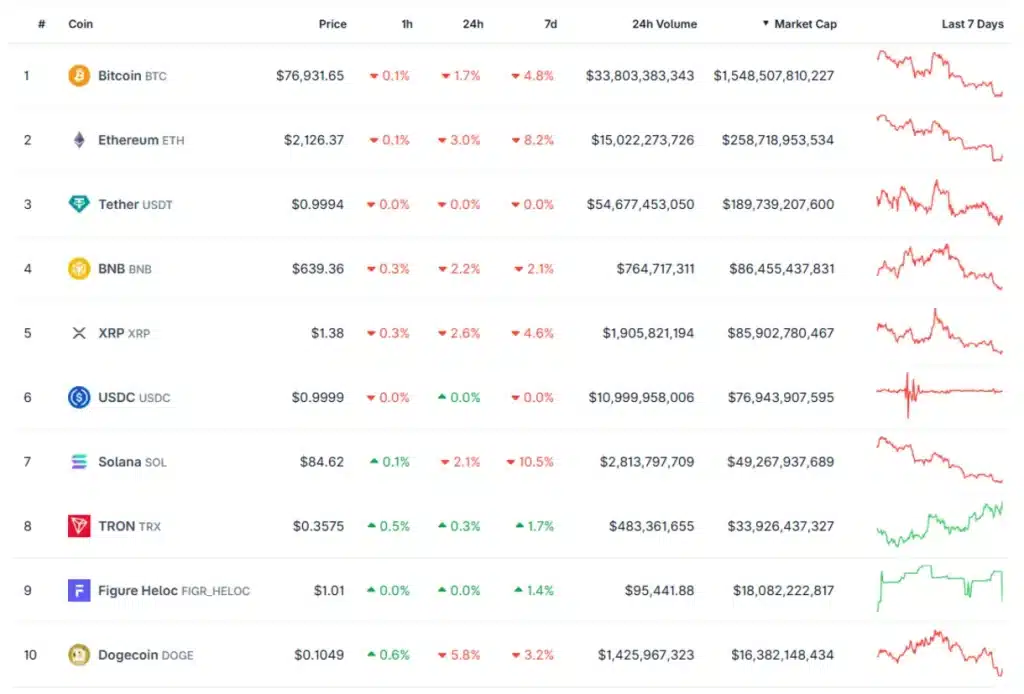Click Ethereum's 7-day sparkline chart
The height and width of the screenshot is (694, 1024).
[x=940, y=137]
